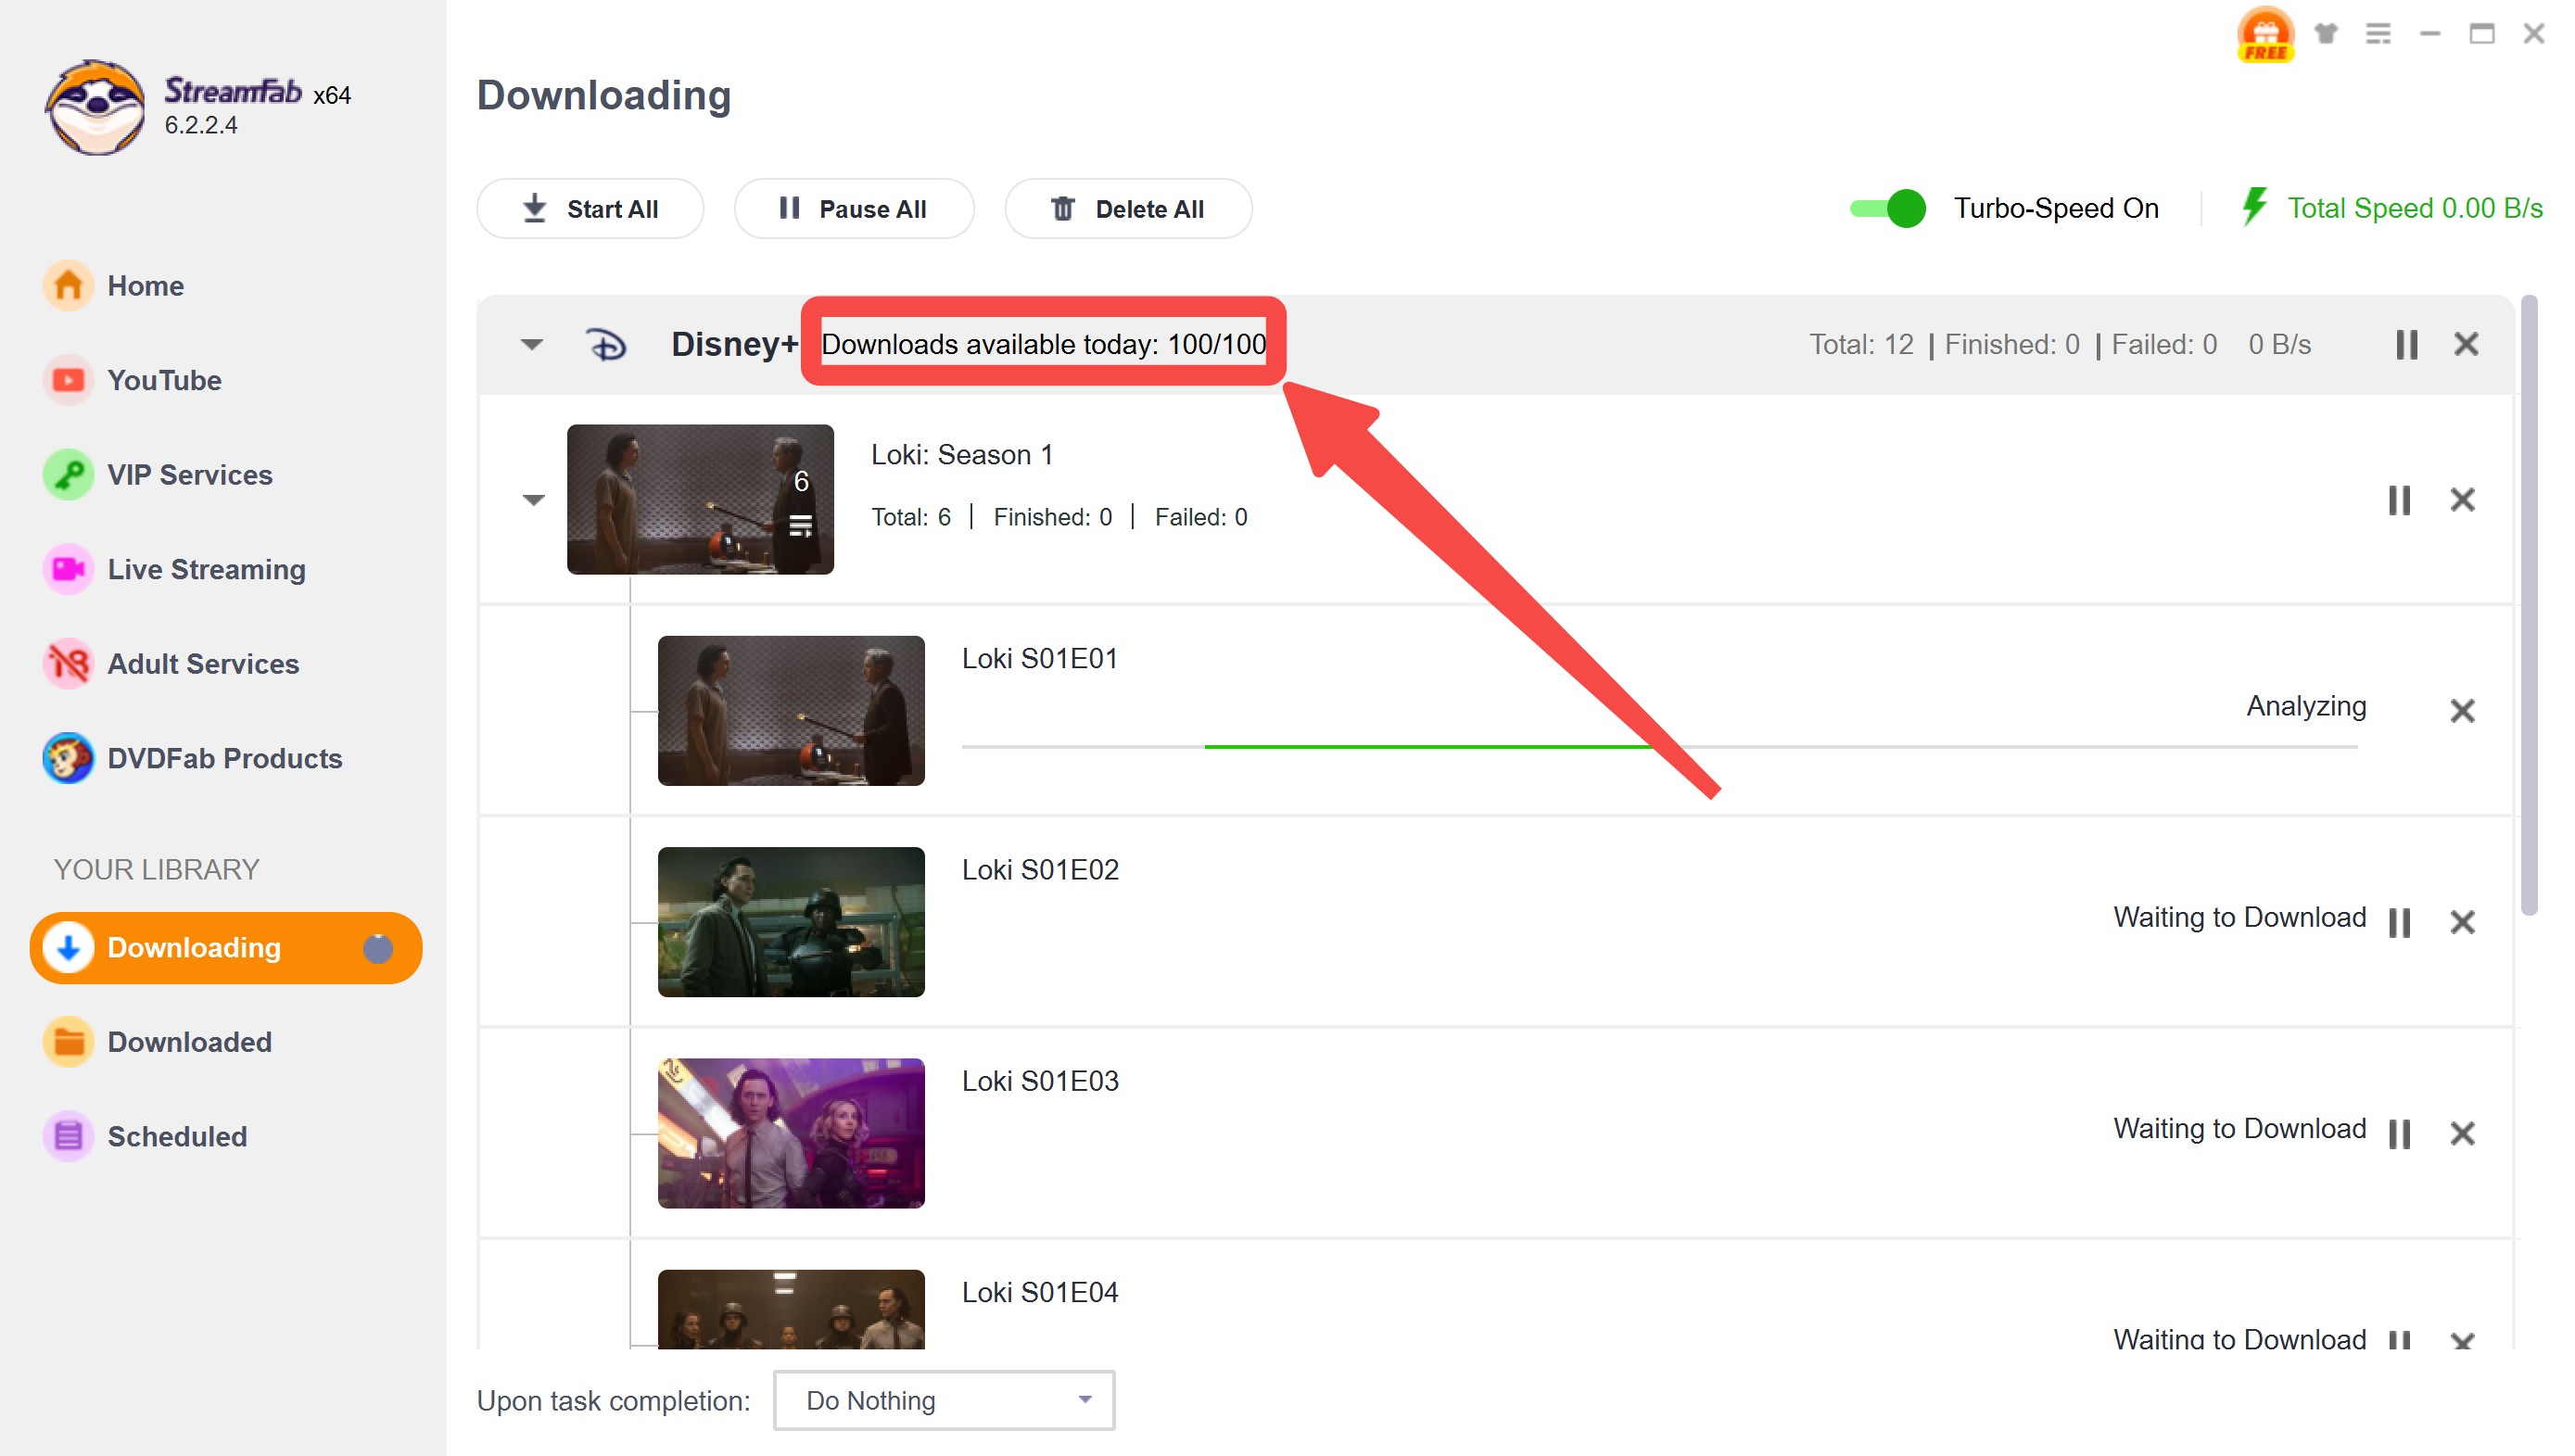Click the Live Streaming camera icon
The image size is (2575, 1456).
(68, 569)
